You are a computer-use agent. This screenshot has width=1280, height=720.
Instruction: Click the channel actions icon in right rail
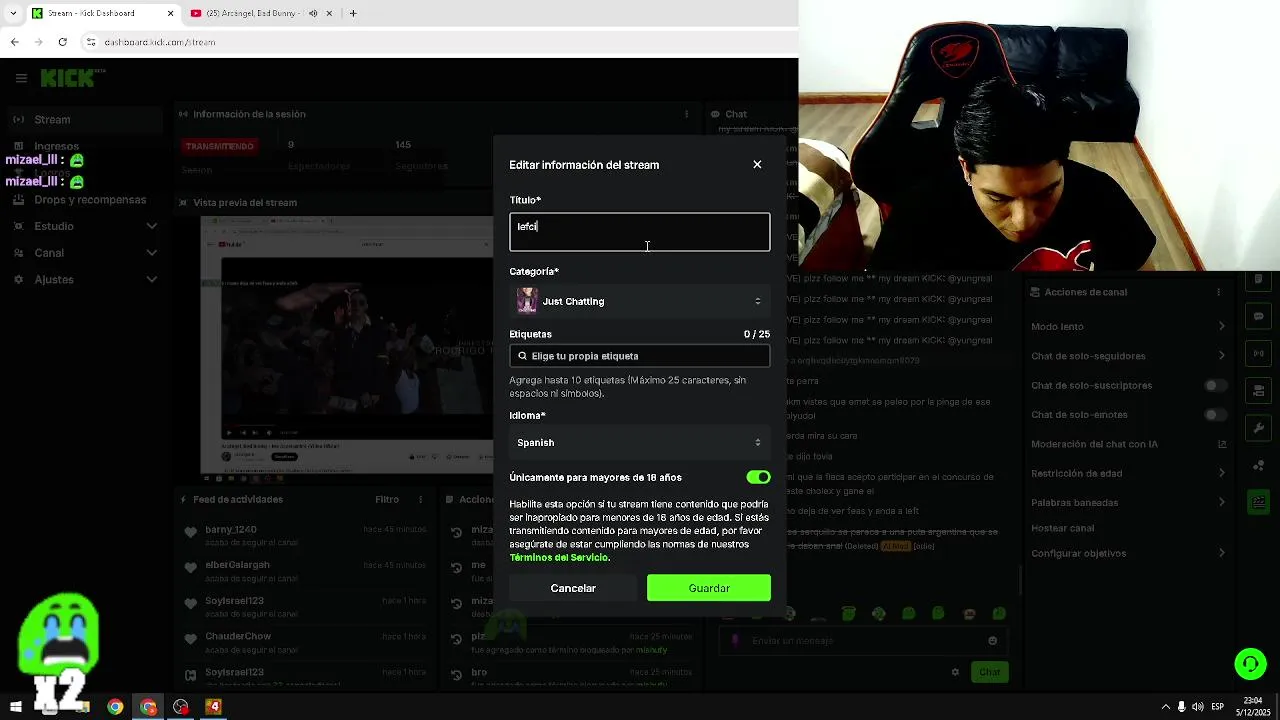click(x=1259, y=390)
